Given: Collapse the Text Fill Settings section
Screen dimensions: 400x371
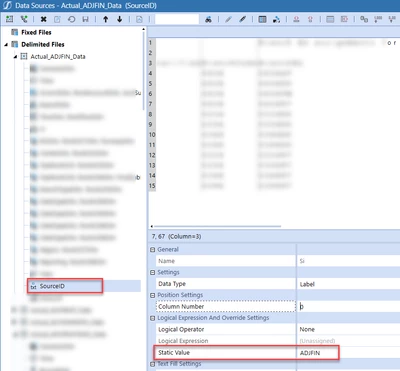Looking at the screenshot, I should [152, 364].
